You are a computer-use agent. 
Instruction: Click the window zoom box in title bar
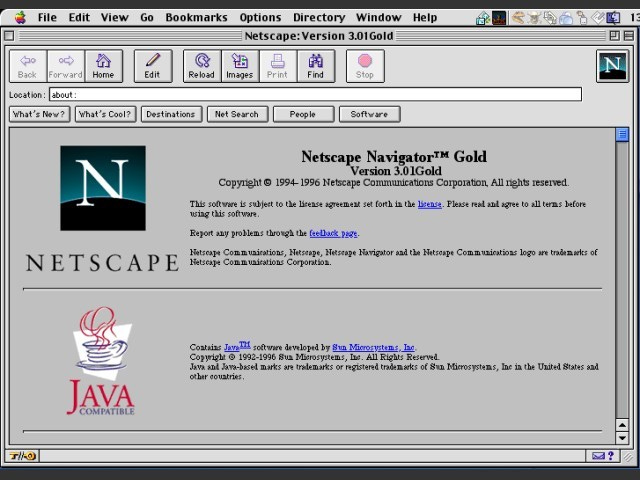614,36
